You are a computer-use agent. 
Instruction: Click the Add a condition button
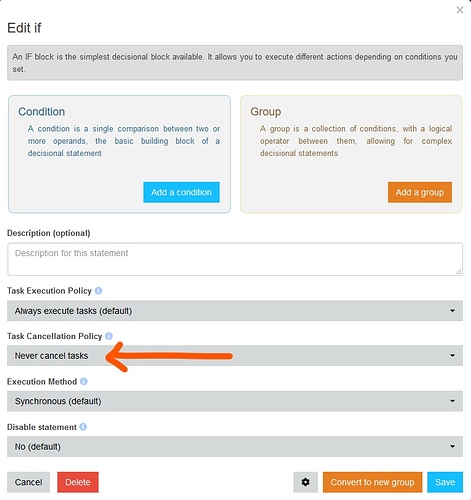pyautogui.click(x=181, y=192)
